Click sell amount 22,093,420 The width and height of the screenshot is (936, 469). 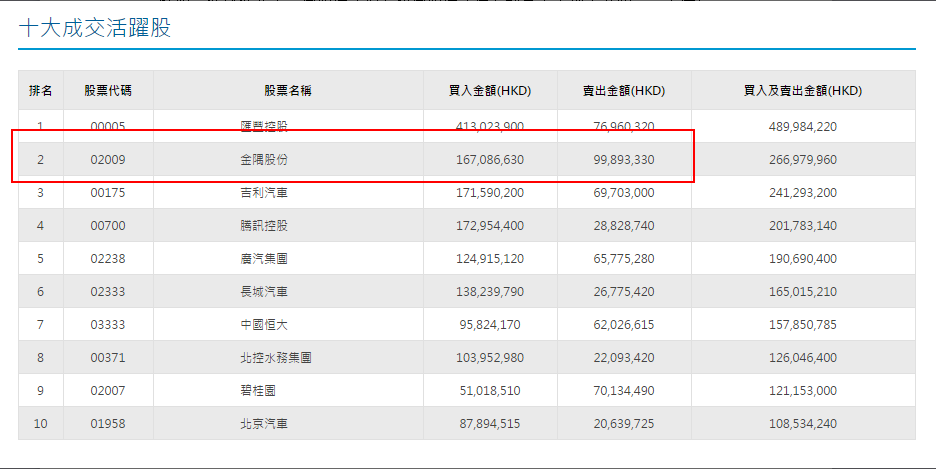(x=624, y=357)
